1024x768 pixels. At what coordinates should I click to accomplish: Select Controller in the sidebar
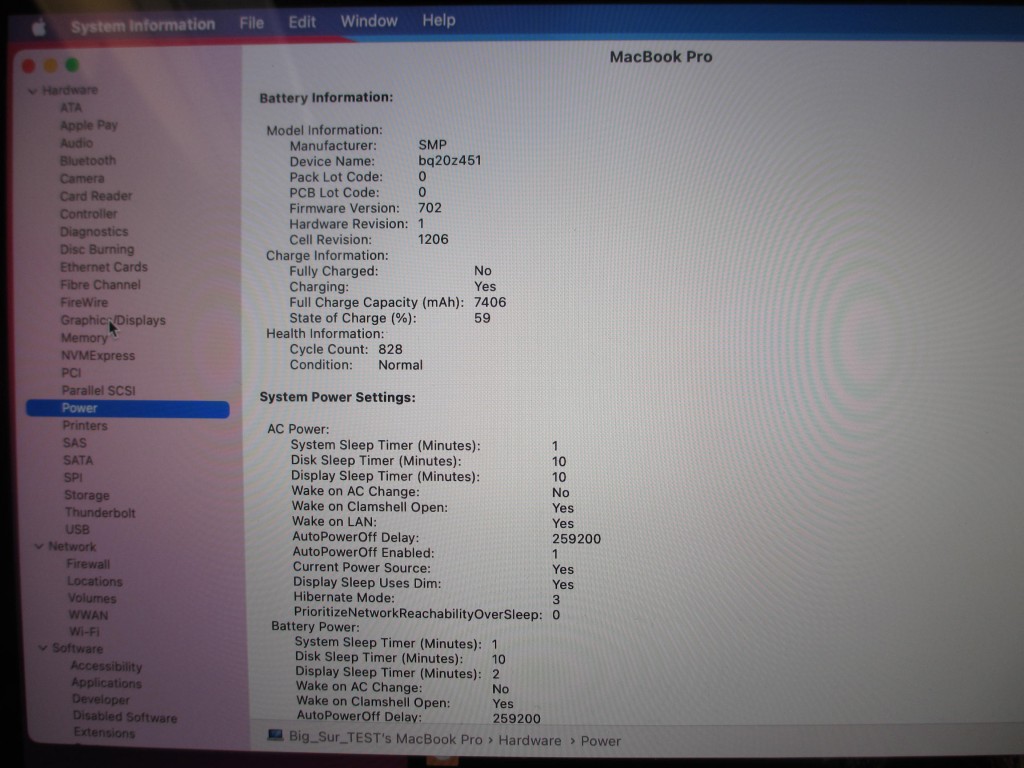click(89, 214)
